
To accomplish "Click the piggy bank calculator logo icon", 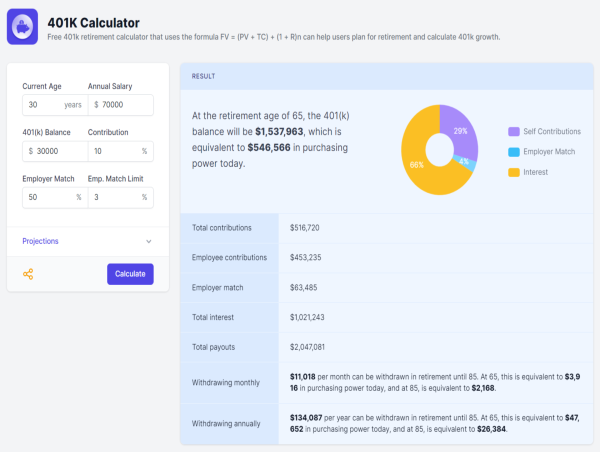I will pos(22,27).
